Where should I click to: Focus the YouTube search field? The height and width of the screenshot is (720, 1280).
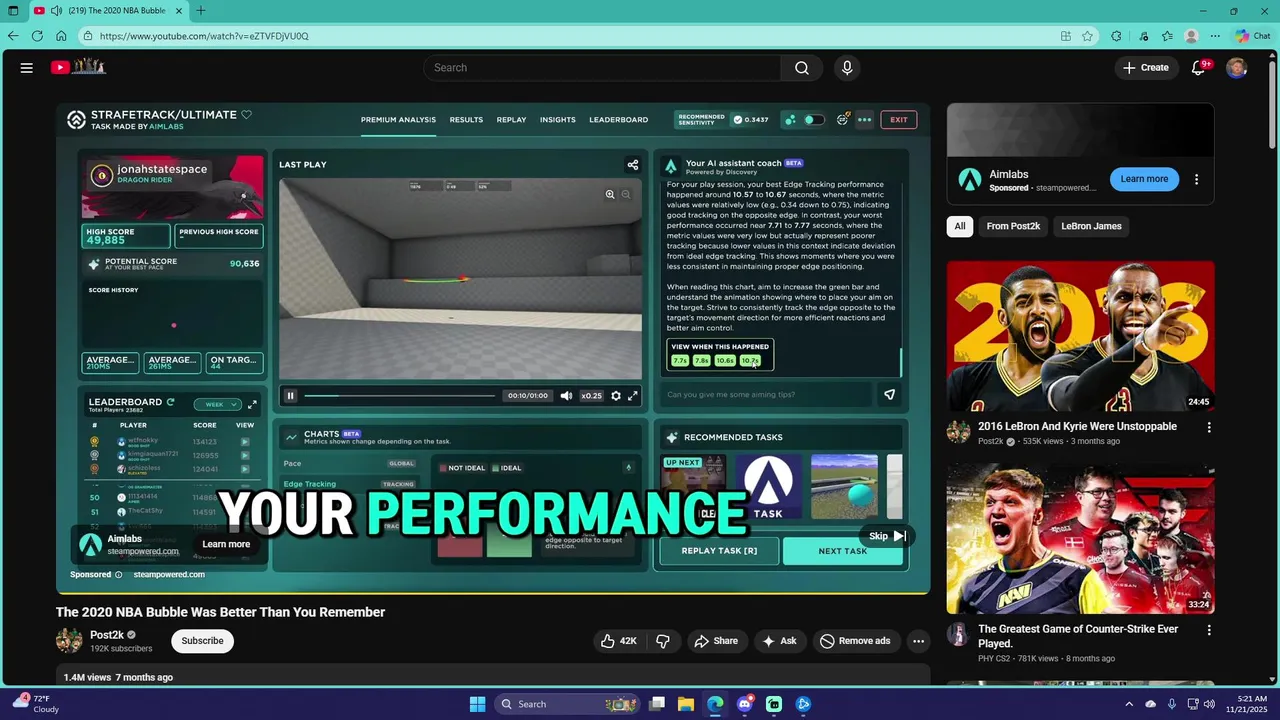(603, 68)
